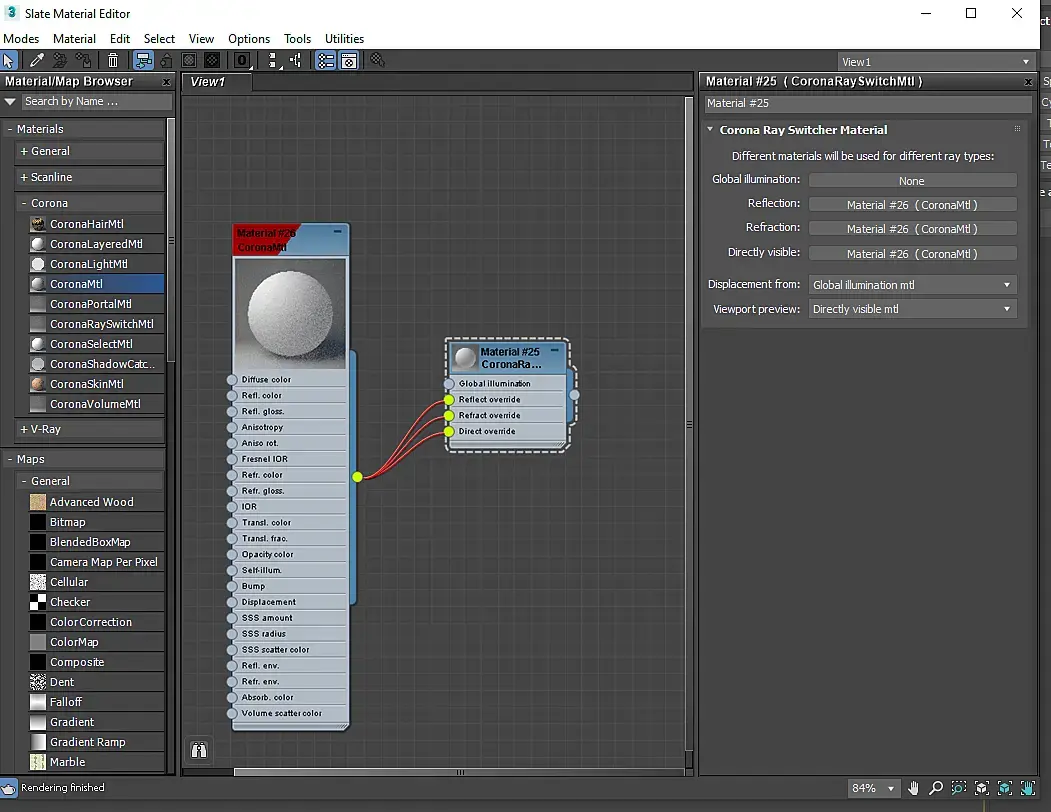Click the Pan hand tool in status bar
1051x812 pixels.
point(914,788)
